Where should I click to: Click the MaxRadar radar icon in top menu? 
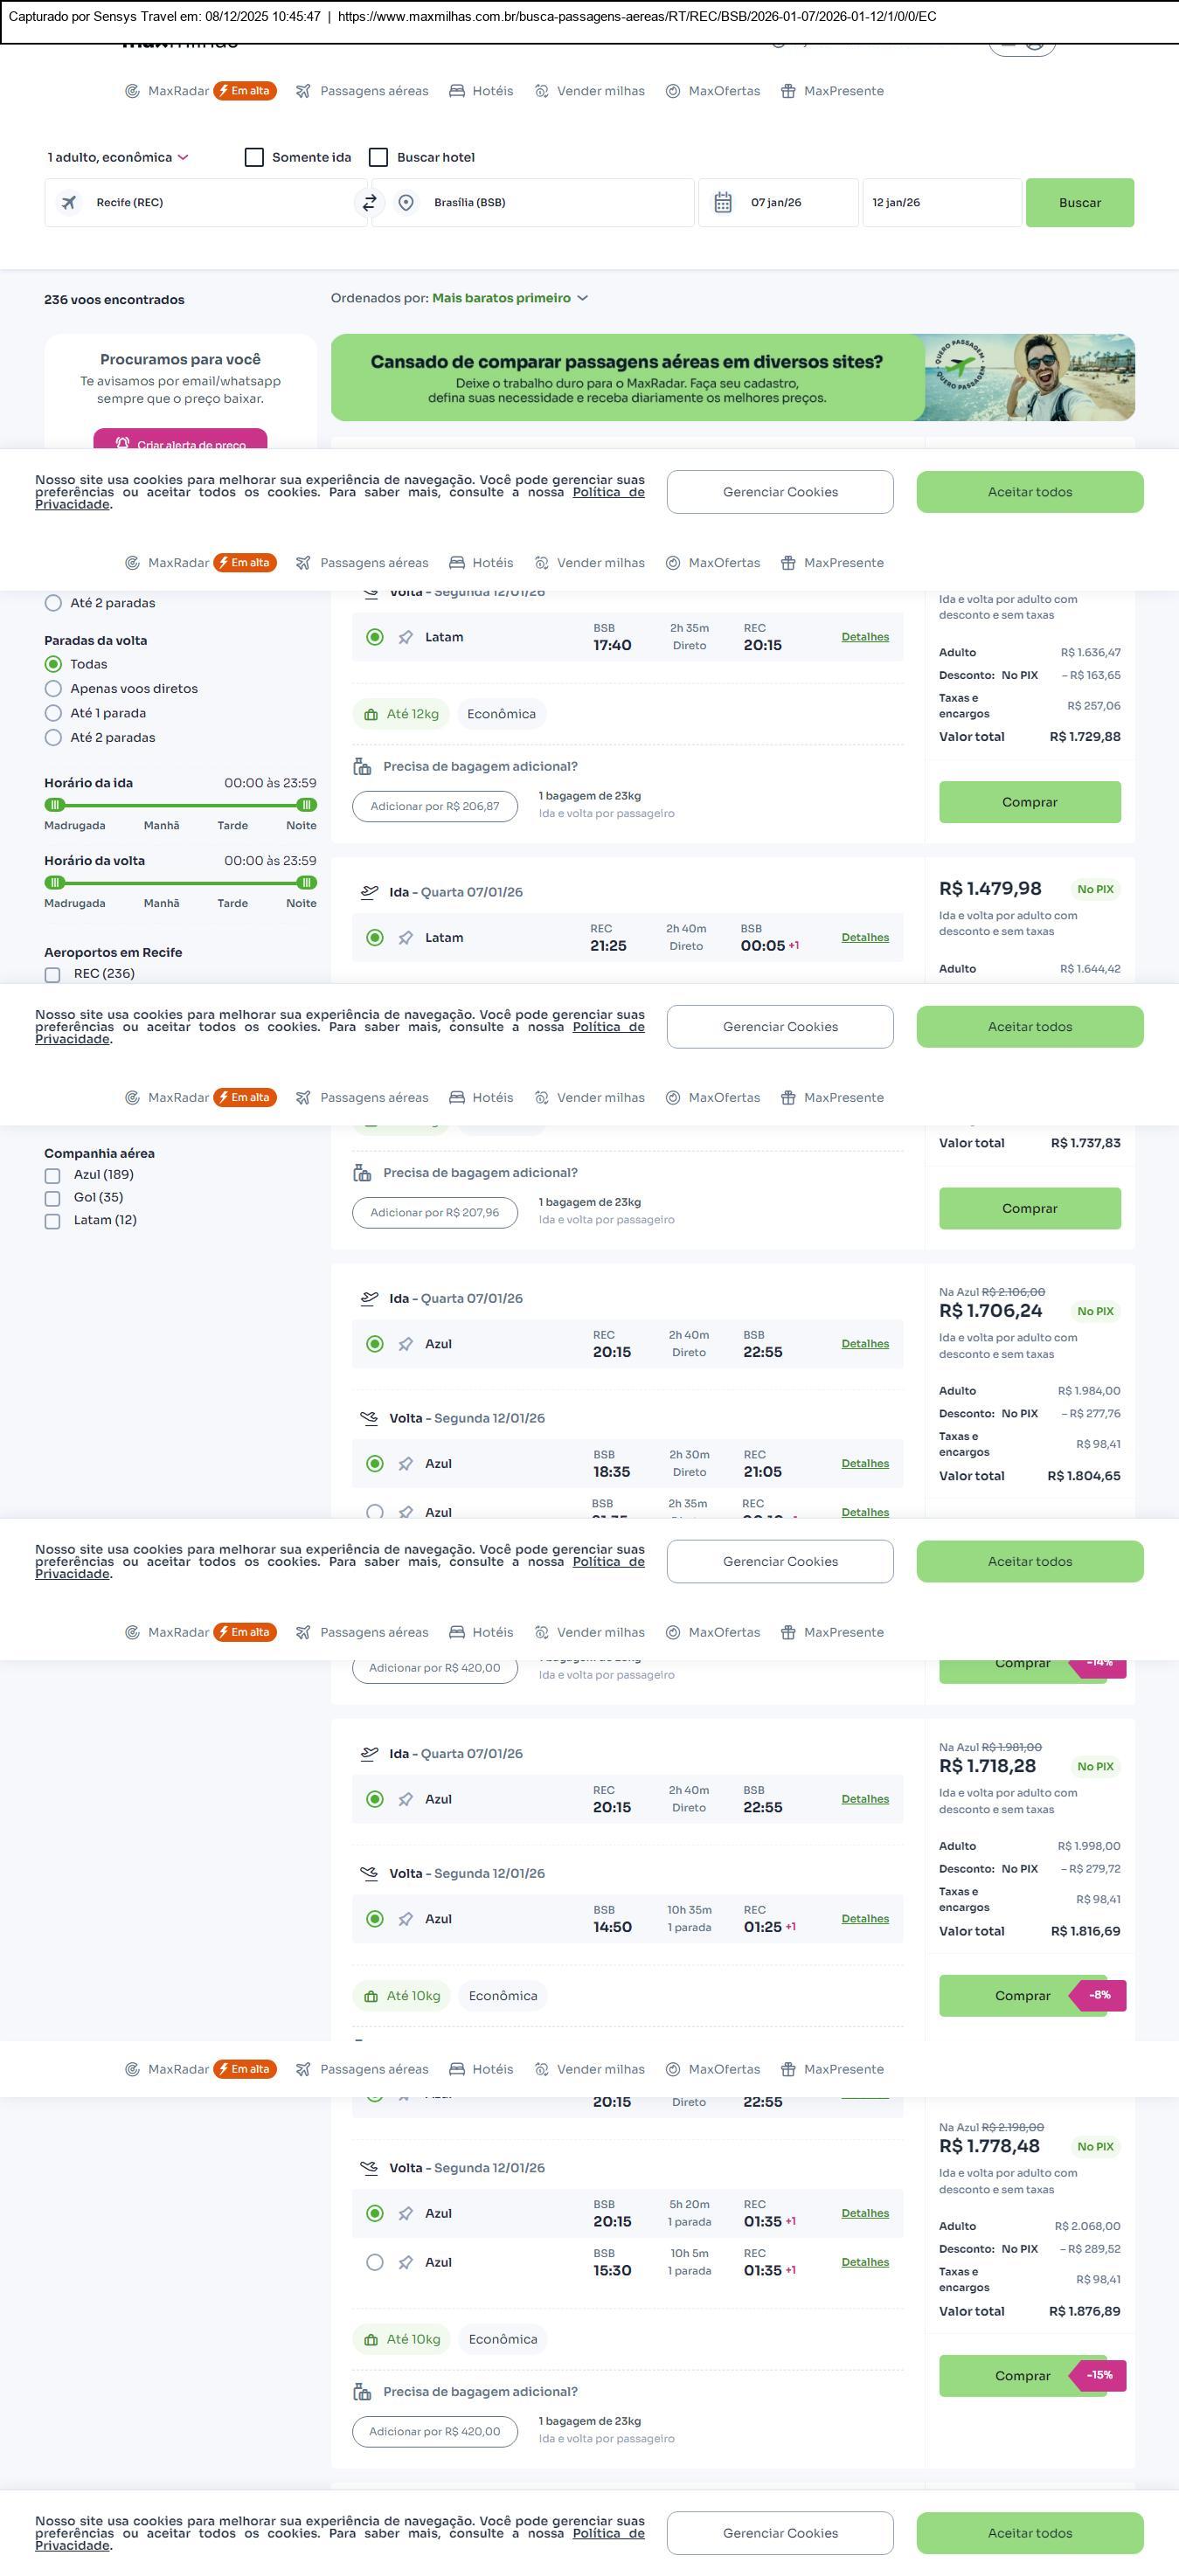point(132,91)
